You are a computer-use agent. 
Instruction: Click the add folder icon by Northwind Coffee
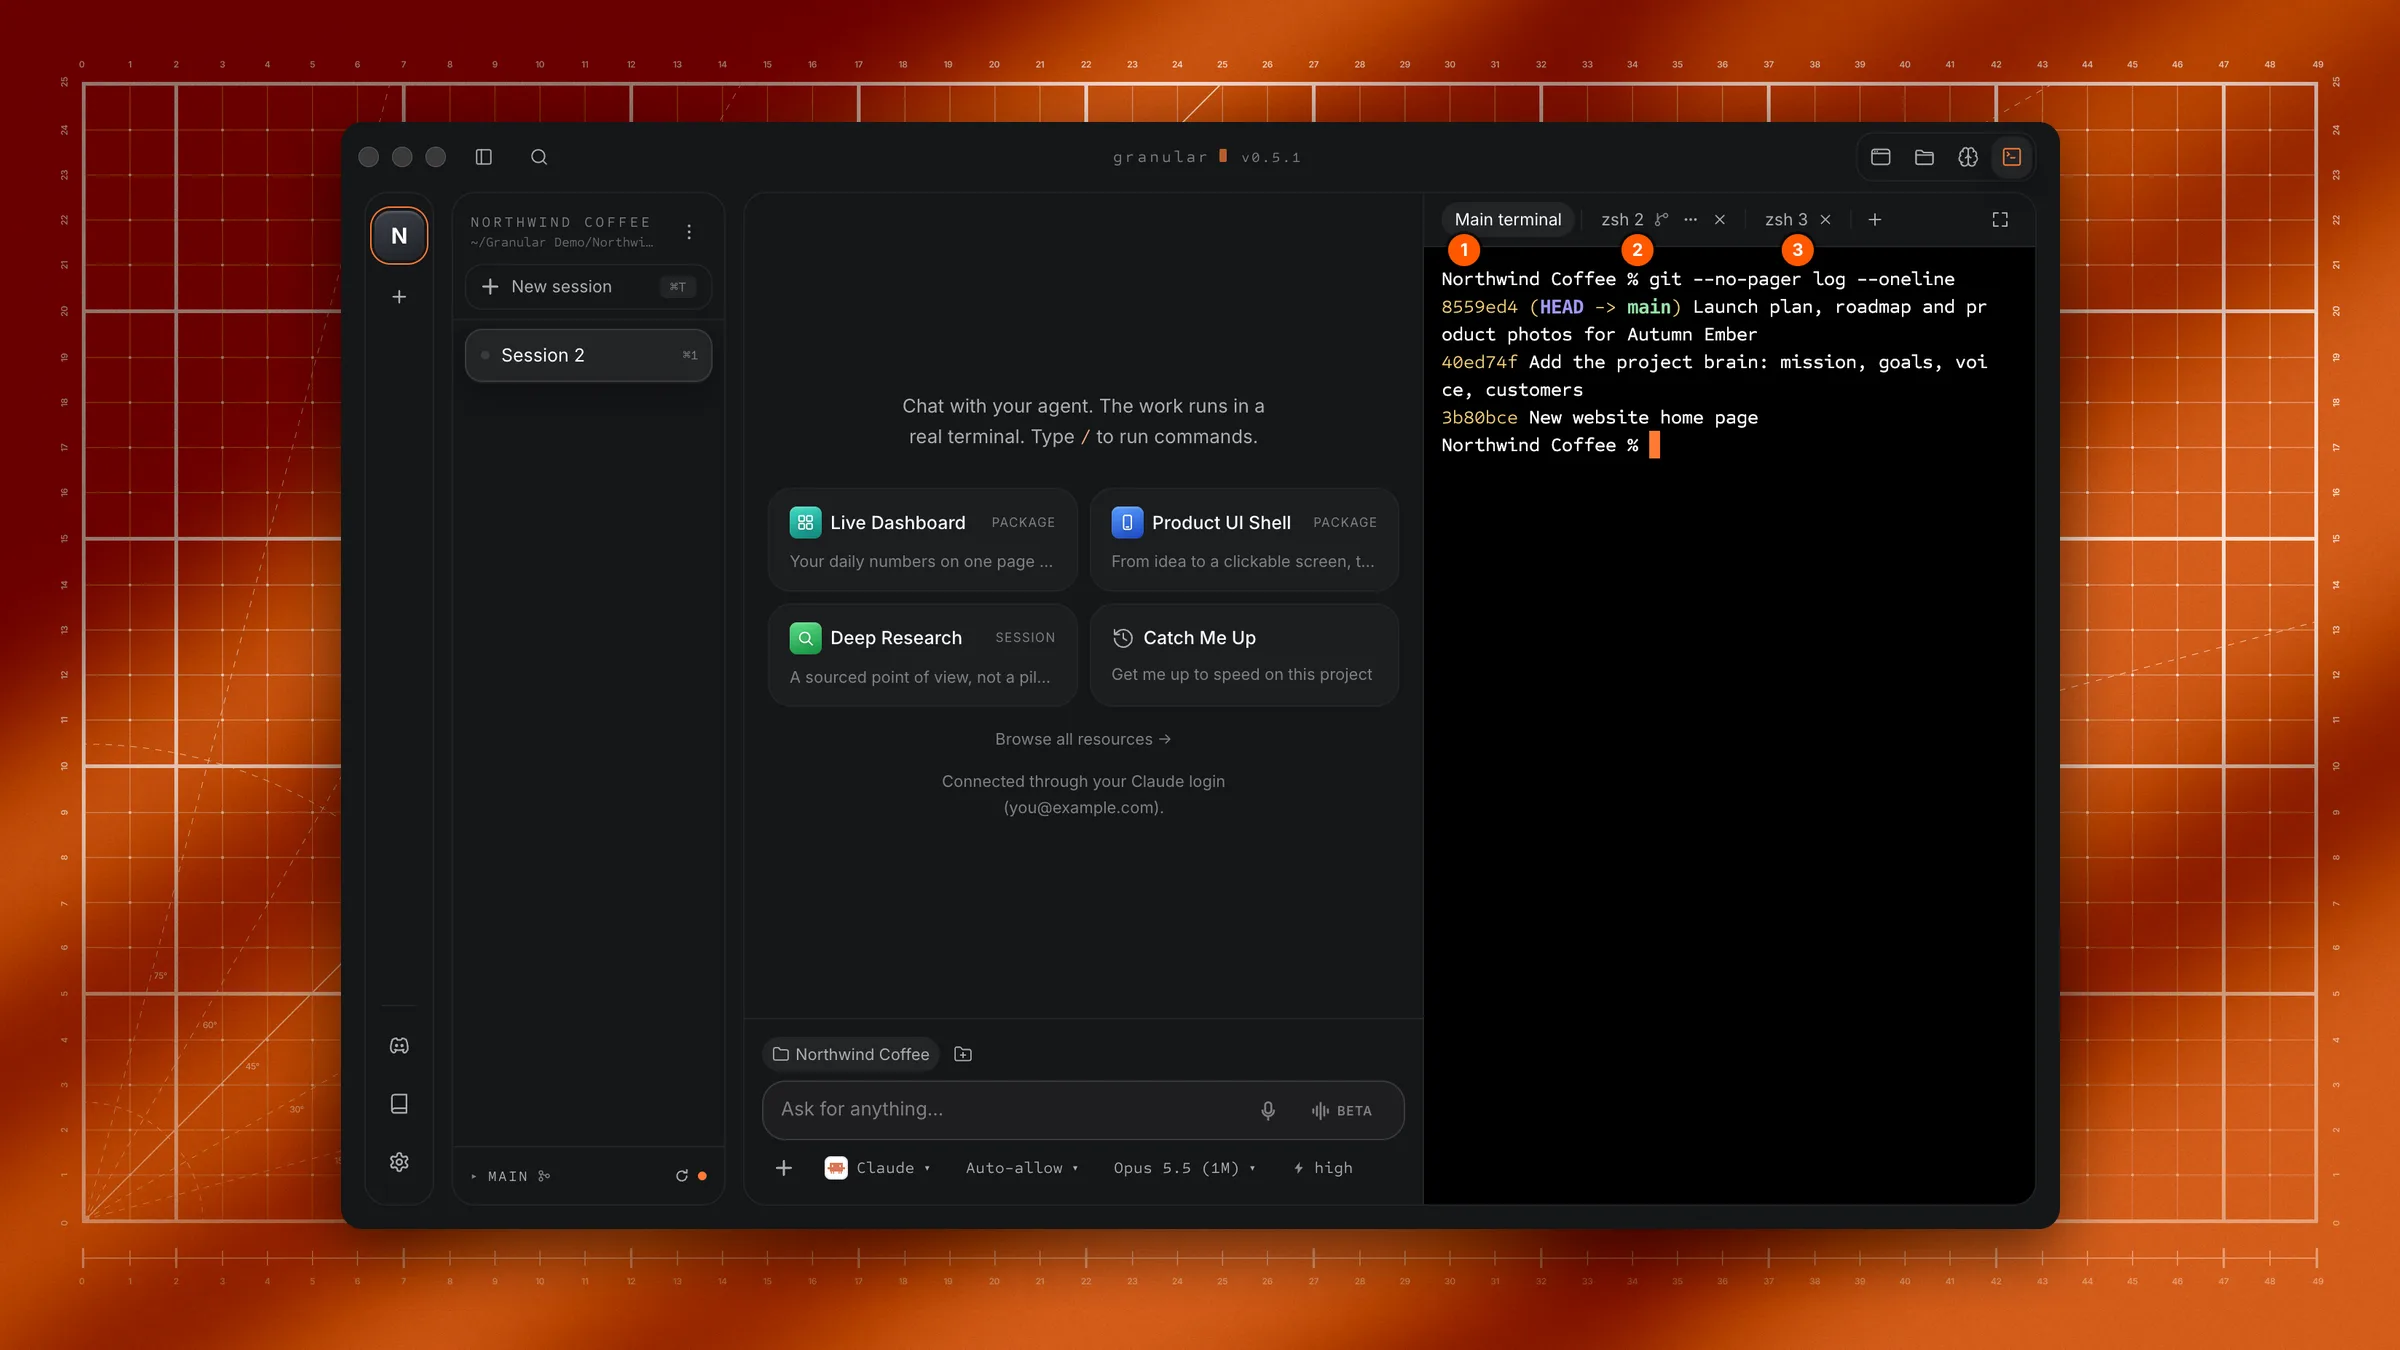(963, 1054)
